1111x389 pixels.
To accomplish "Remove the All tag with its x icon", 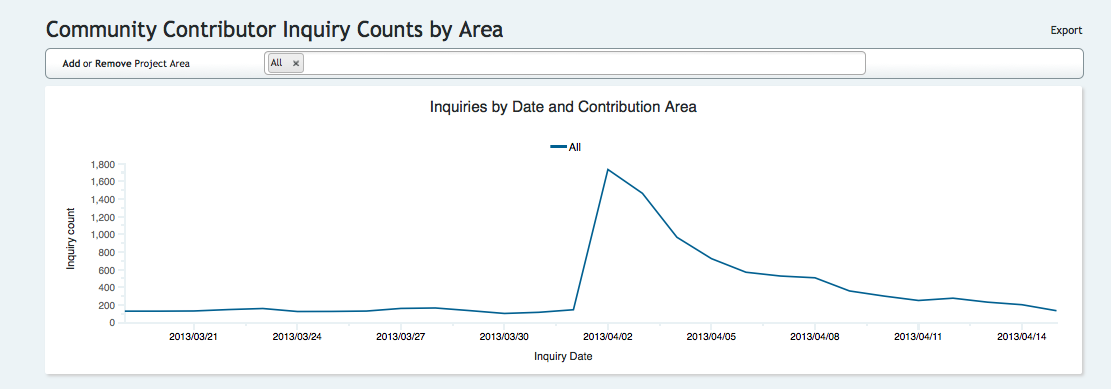I will [296, 63].
